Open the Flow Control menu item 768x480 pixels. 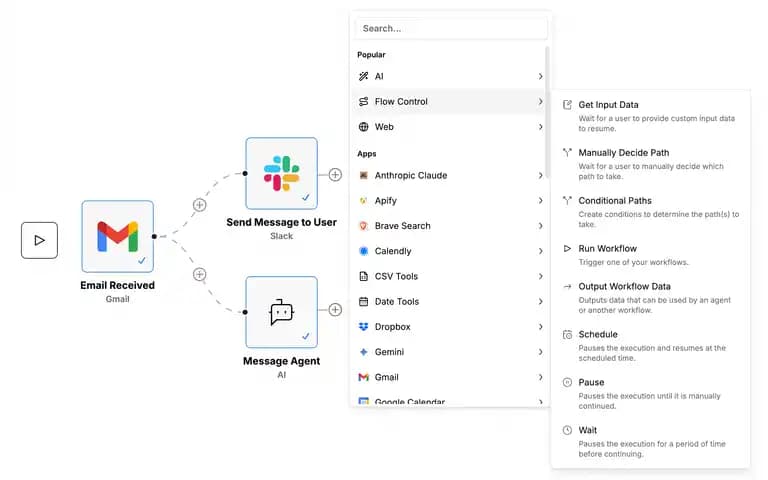(x=450, y=101)
